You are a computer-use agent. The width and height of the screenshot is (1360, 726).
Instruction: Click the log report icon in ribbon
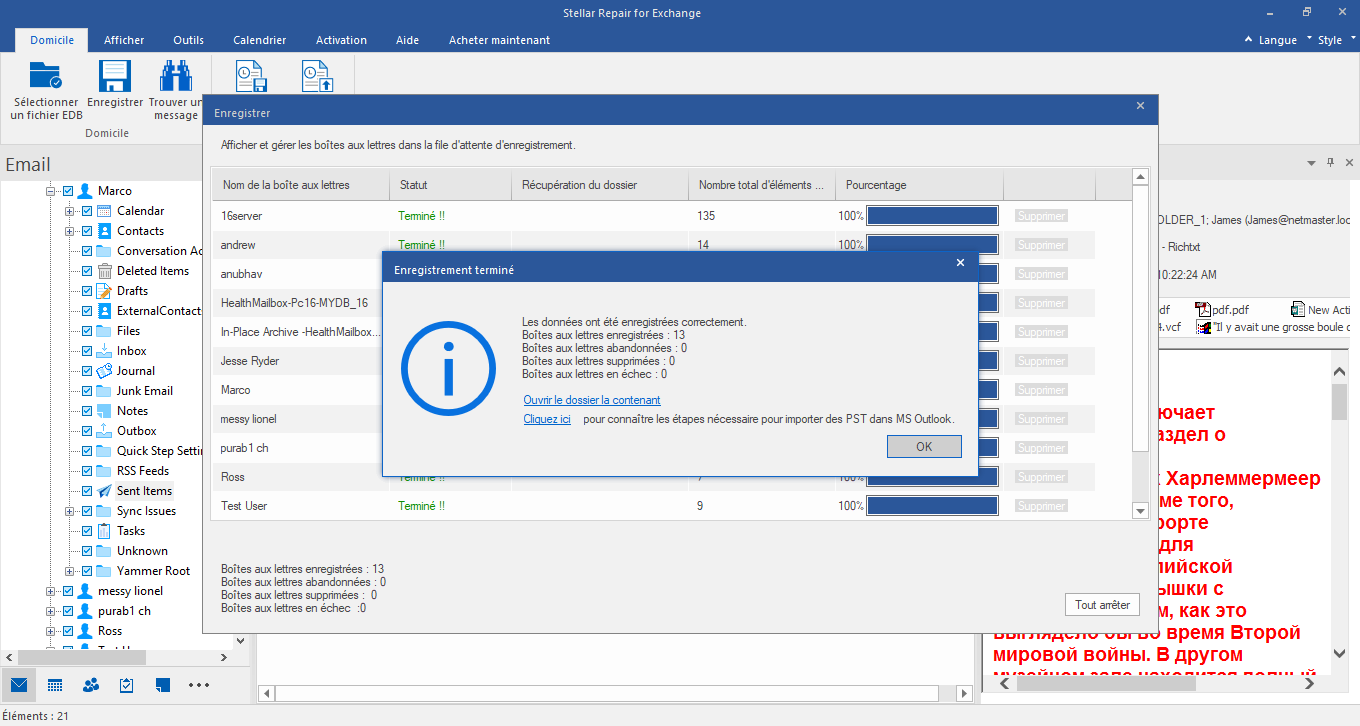(x=249, y=77)
